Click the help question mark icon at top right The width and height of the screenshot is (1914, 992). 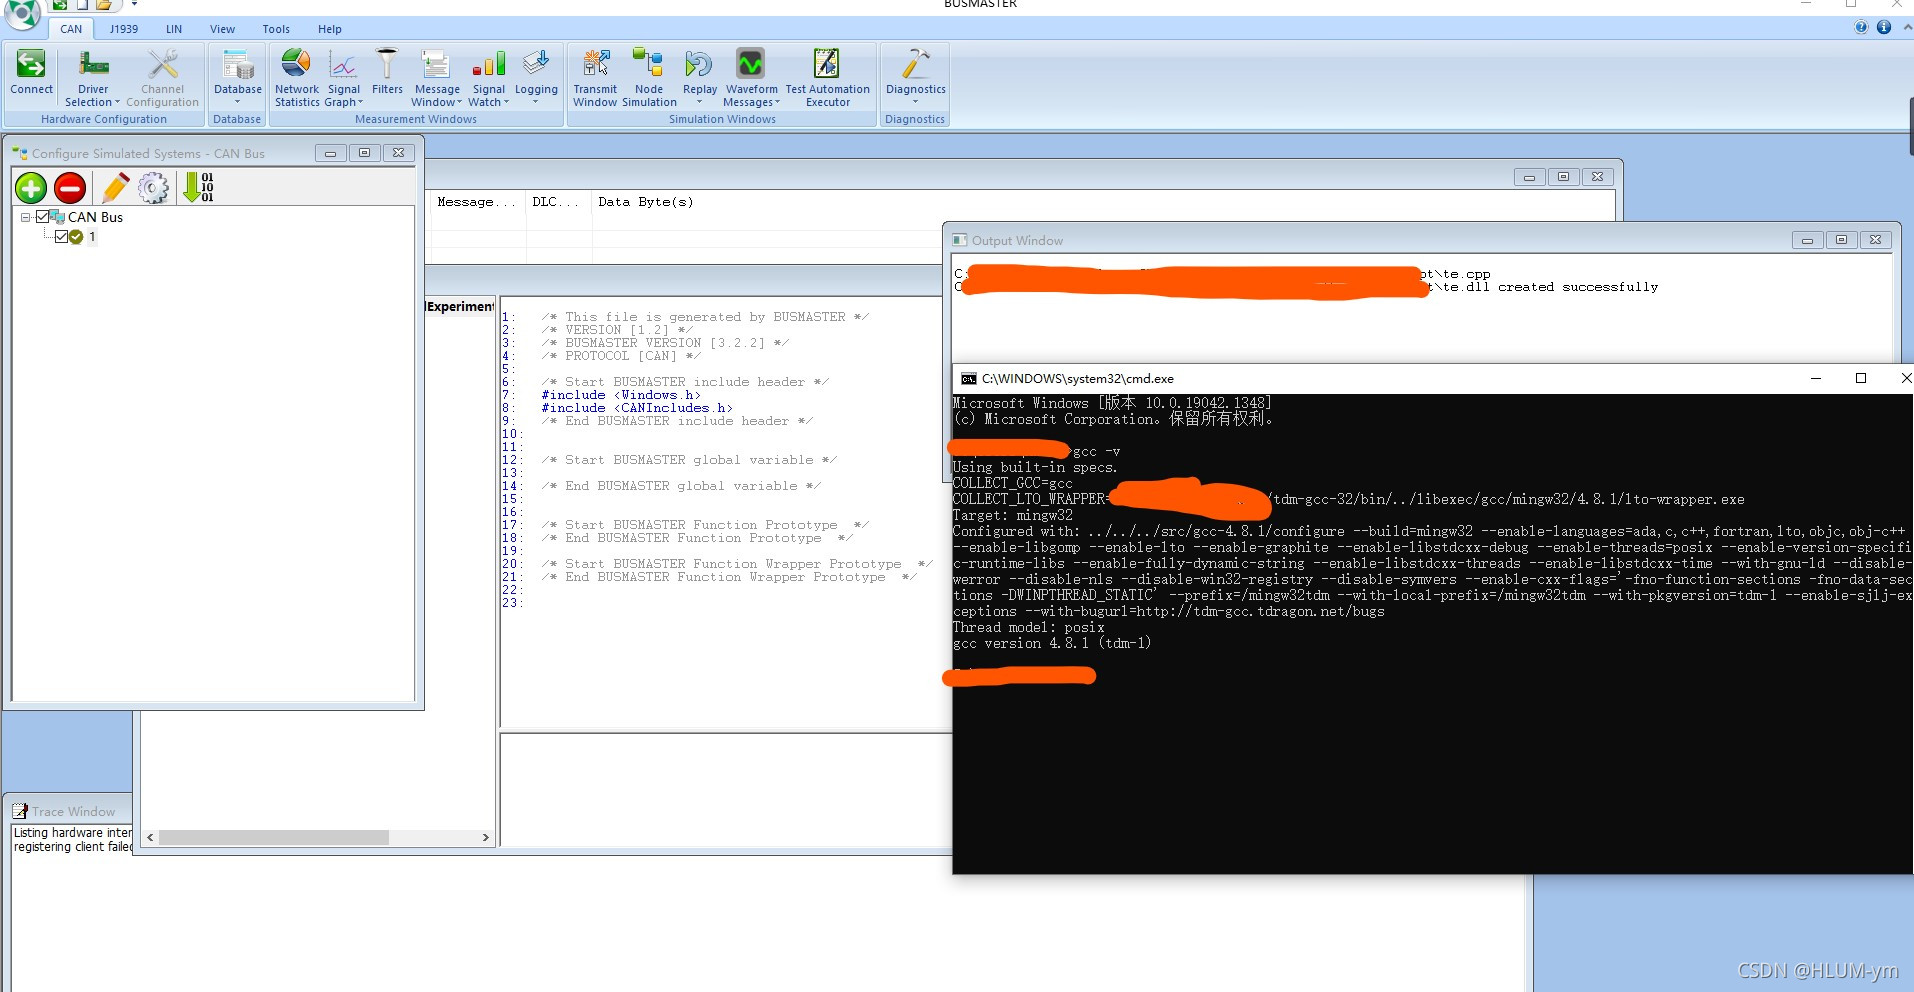[1861, 27]
